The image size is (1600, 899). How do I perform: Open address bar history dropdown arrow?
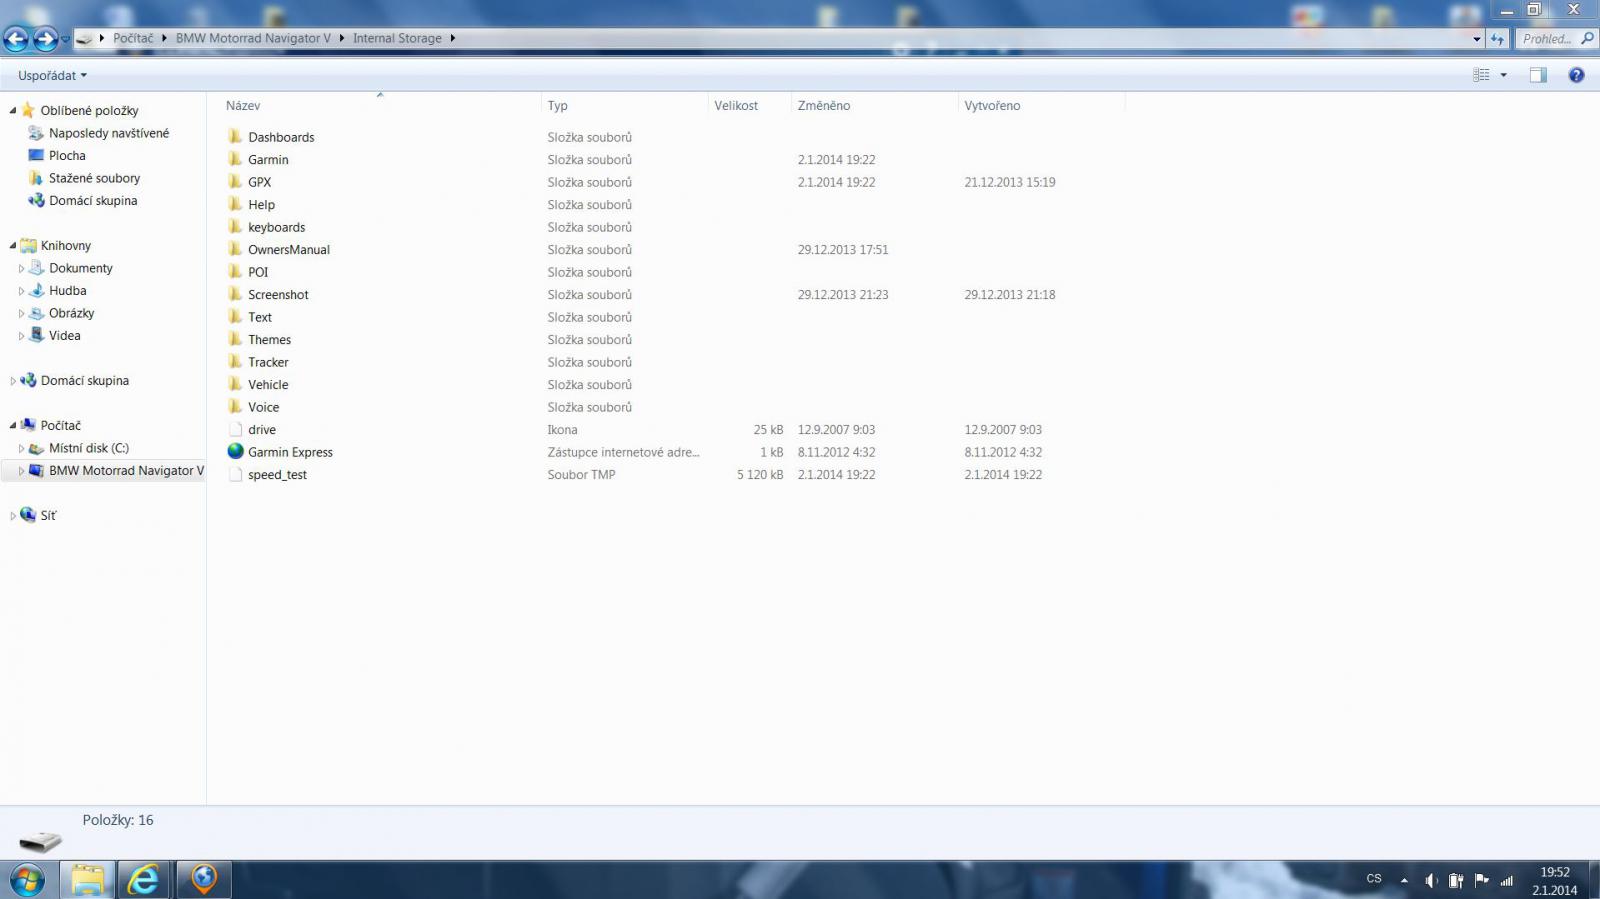pyautogui.click(x=1477, y=39)
